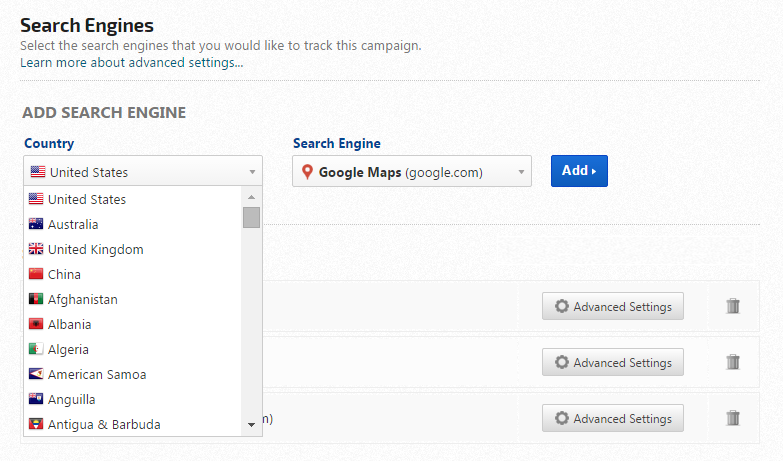Open Advanced Settings for the first engine

click(x=613, y=307)
